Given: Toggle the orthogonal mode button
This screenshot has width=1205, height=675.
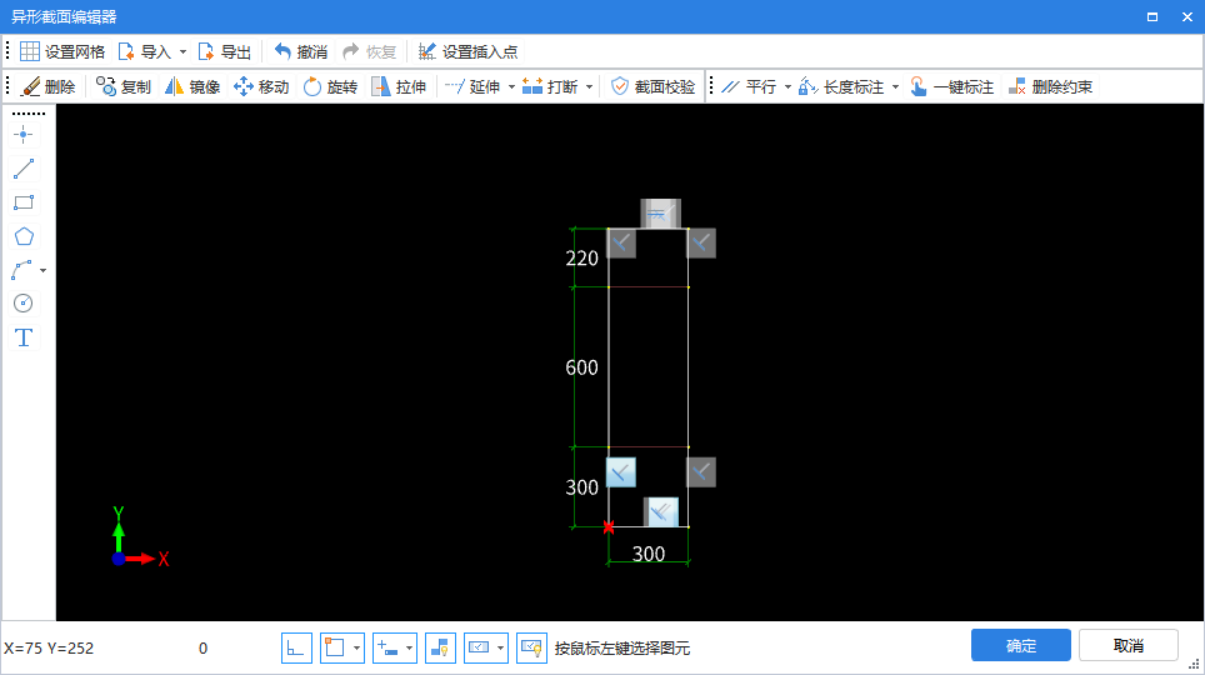Looking at the screenshot, I should (296, 648).
